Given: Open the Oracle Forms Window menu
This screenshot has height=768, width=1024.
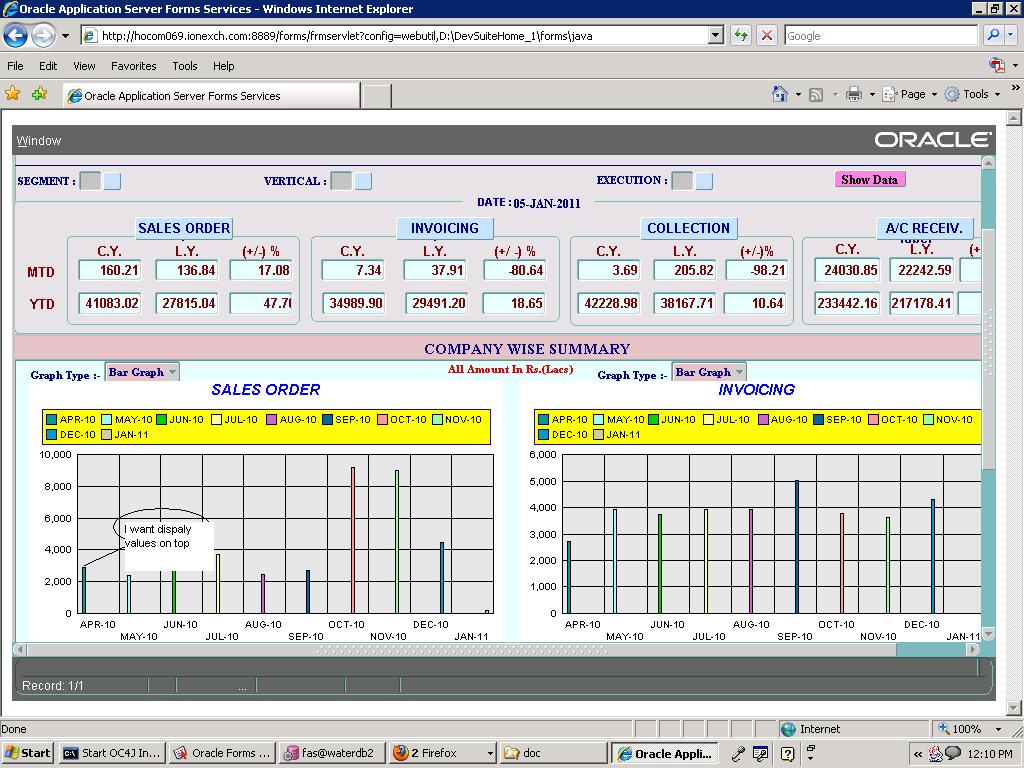Looking at the screenshot, I should point(39,140).
